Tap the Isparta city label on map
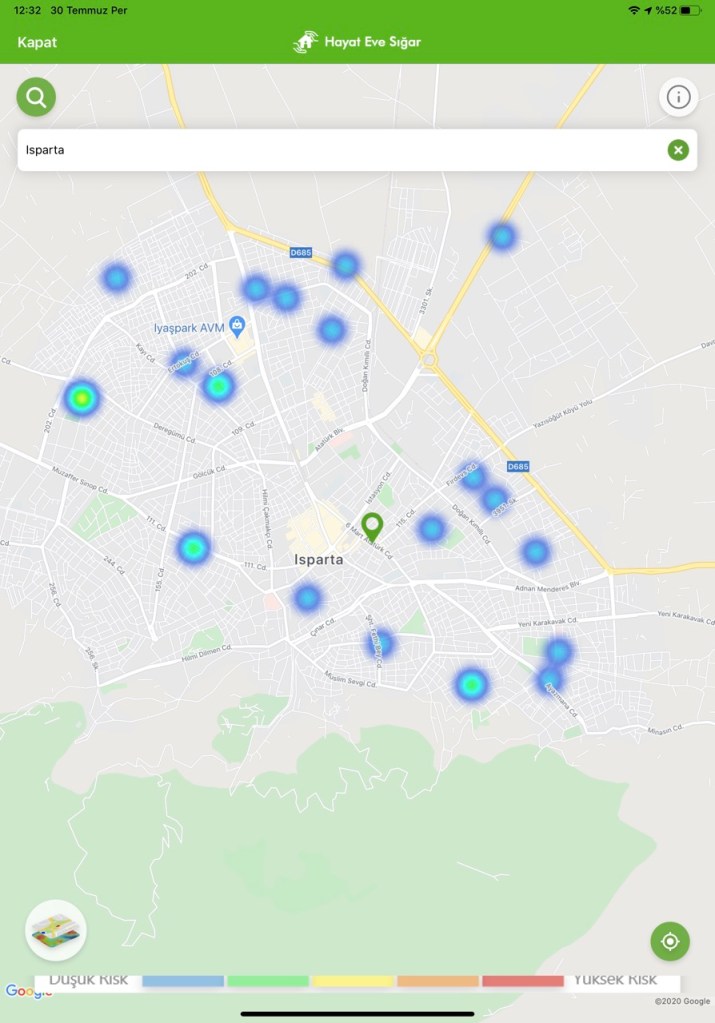The height and width of the screenshot is (1023, 715). tap(319, 560)
